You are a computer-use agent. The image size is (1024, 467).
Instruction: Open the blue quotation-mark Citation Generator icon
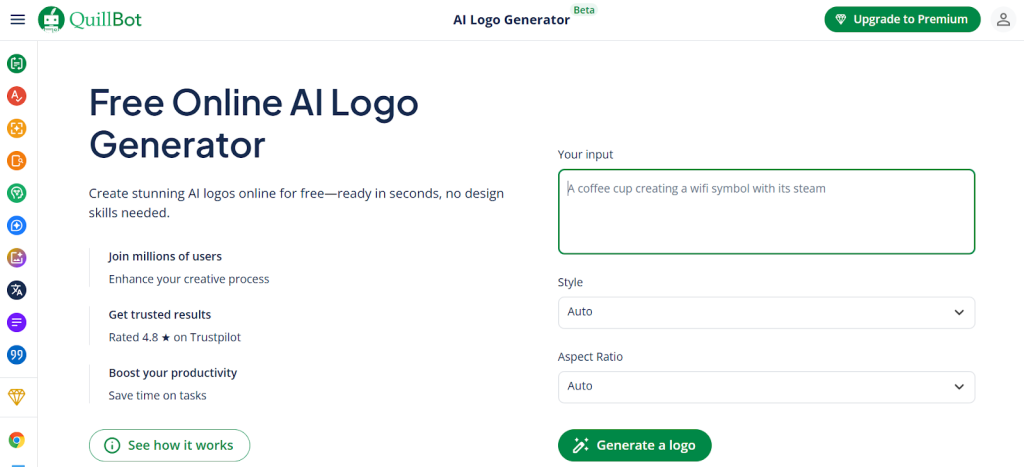pos(17,354)
